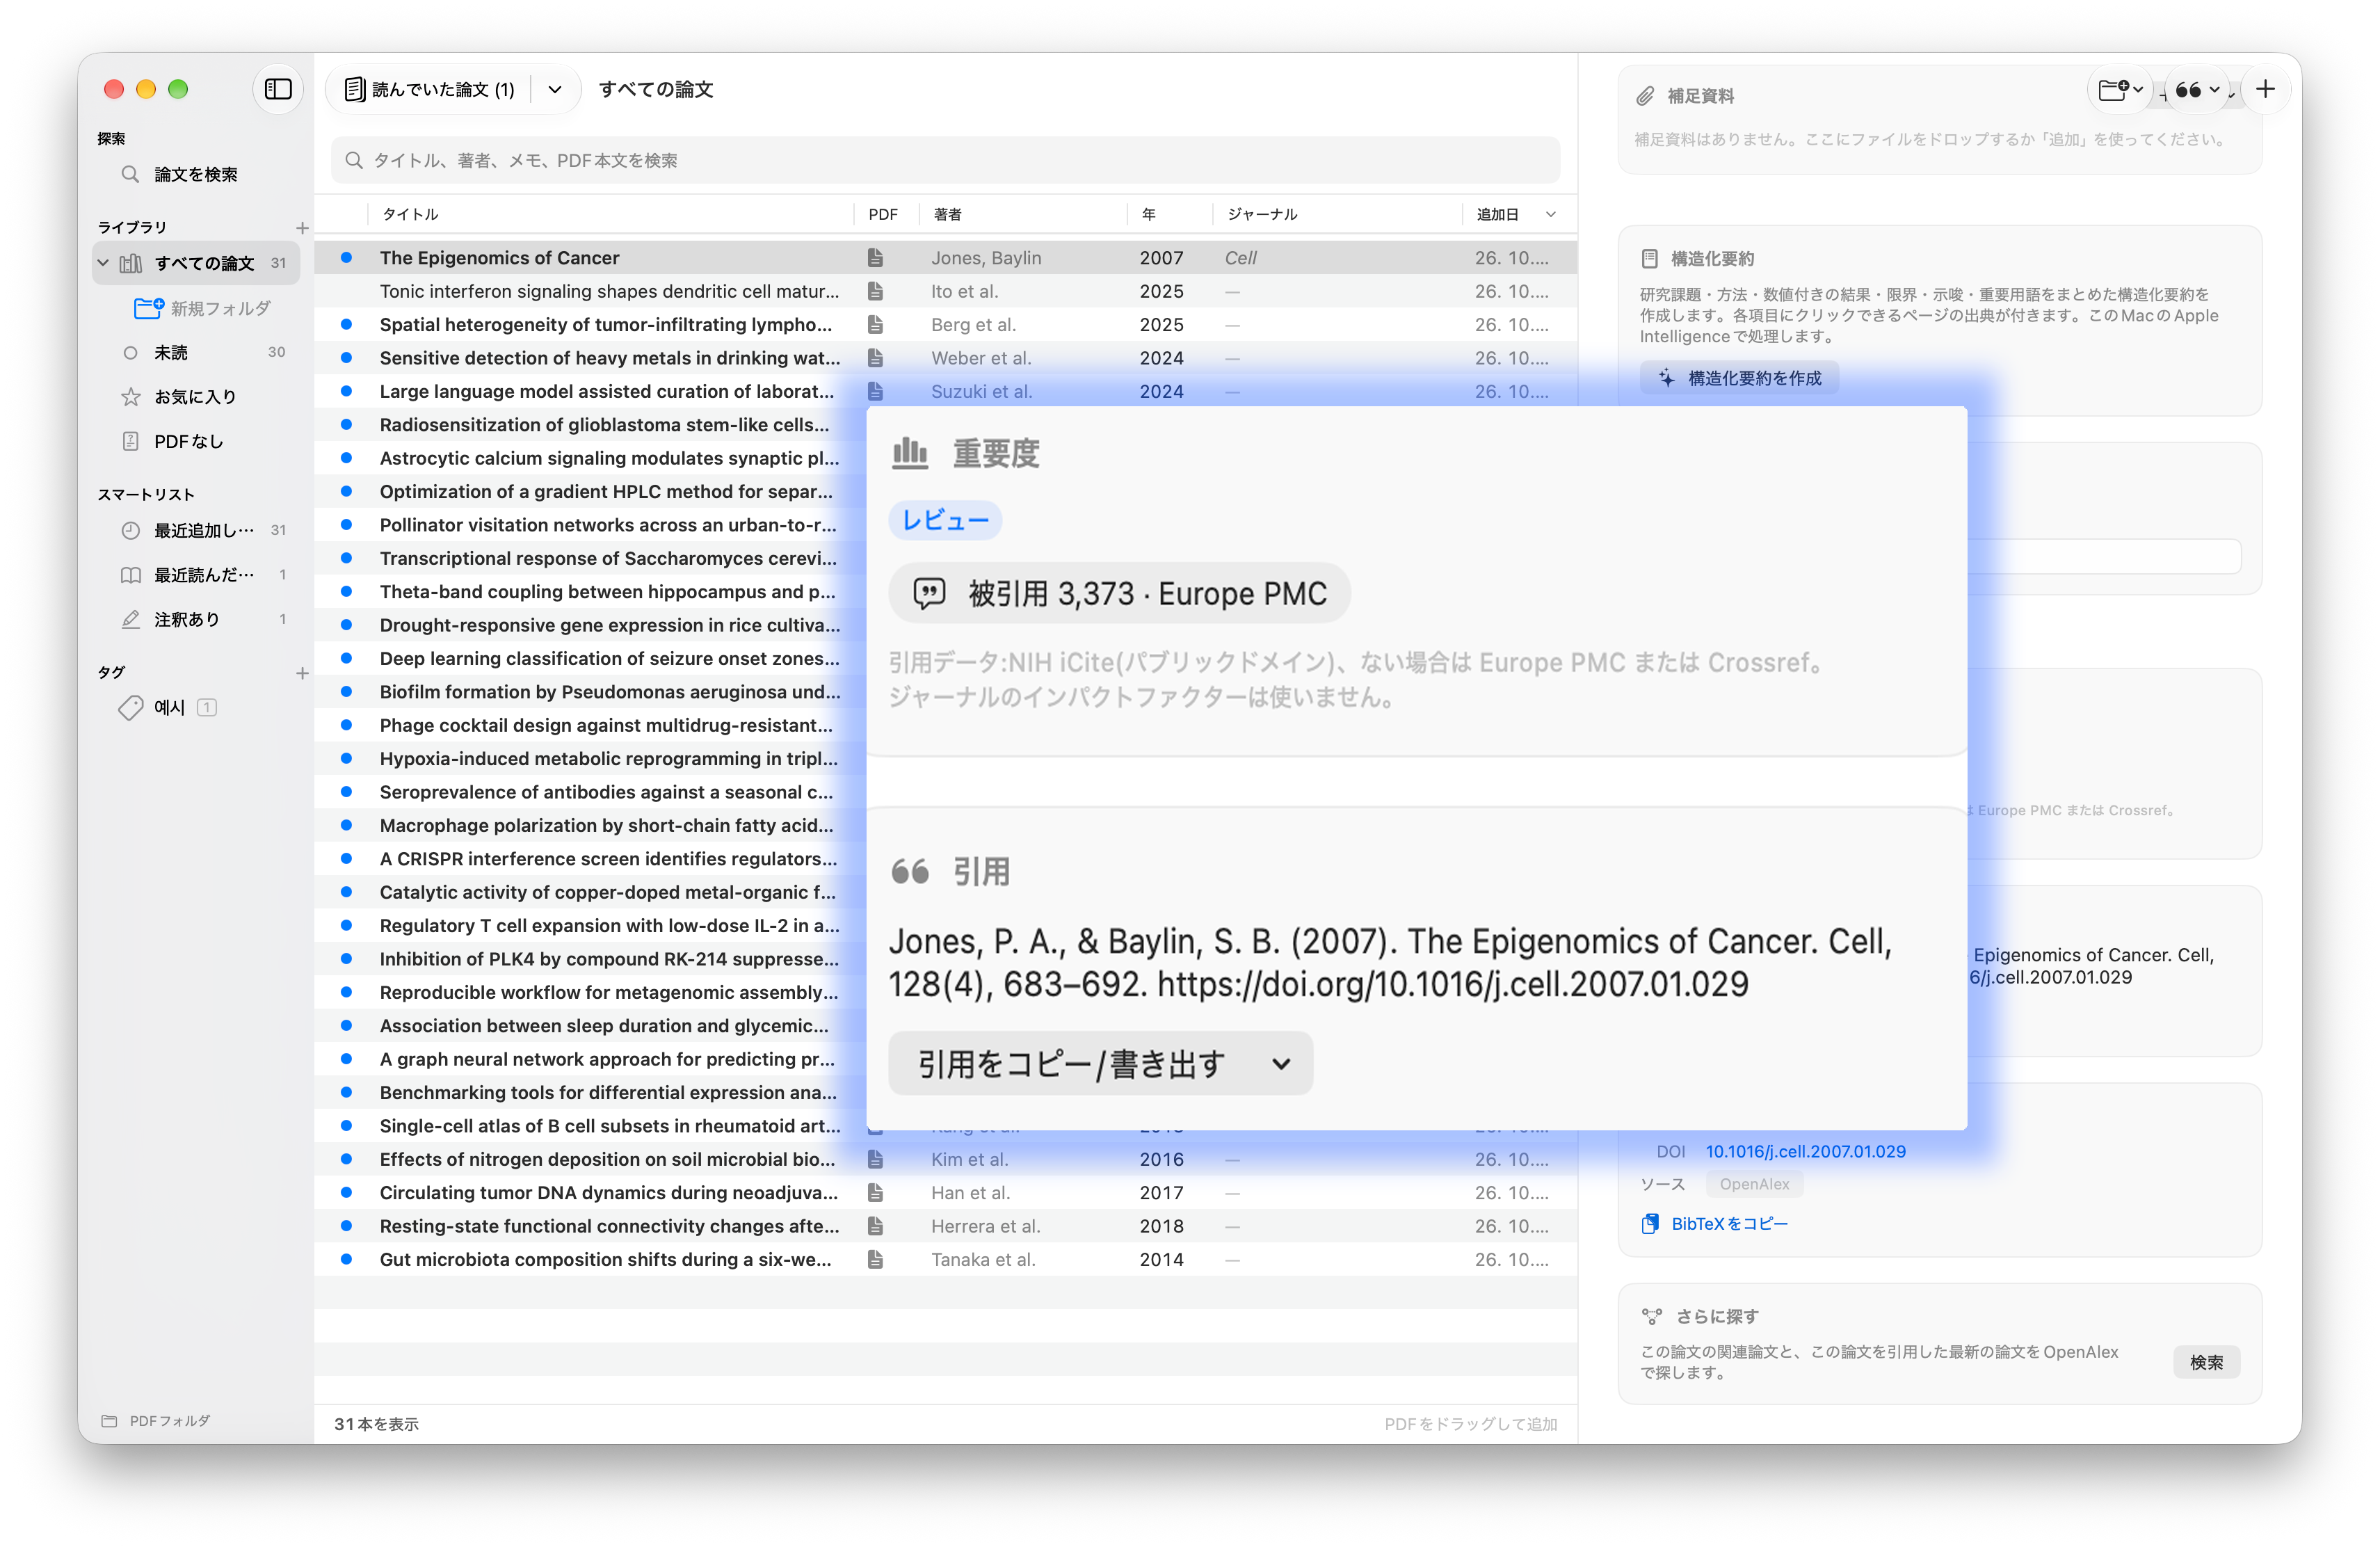Toggle unread dot for Circulating tumor DNA row
The height and width of the screenshot is (1547, 2380).
346,1192
